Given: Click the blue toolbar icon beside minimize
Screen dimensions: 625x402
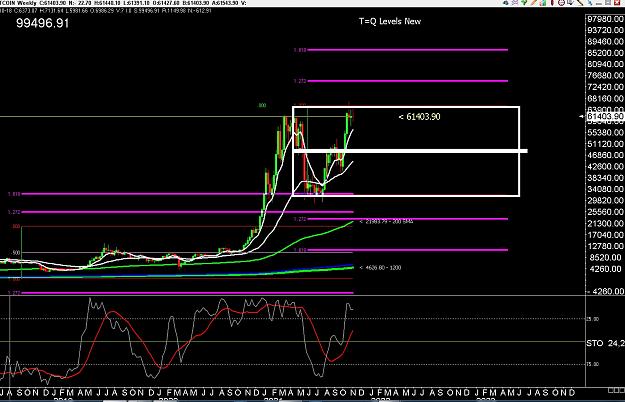Looking at the screenshot, I should 590,2.
